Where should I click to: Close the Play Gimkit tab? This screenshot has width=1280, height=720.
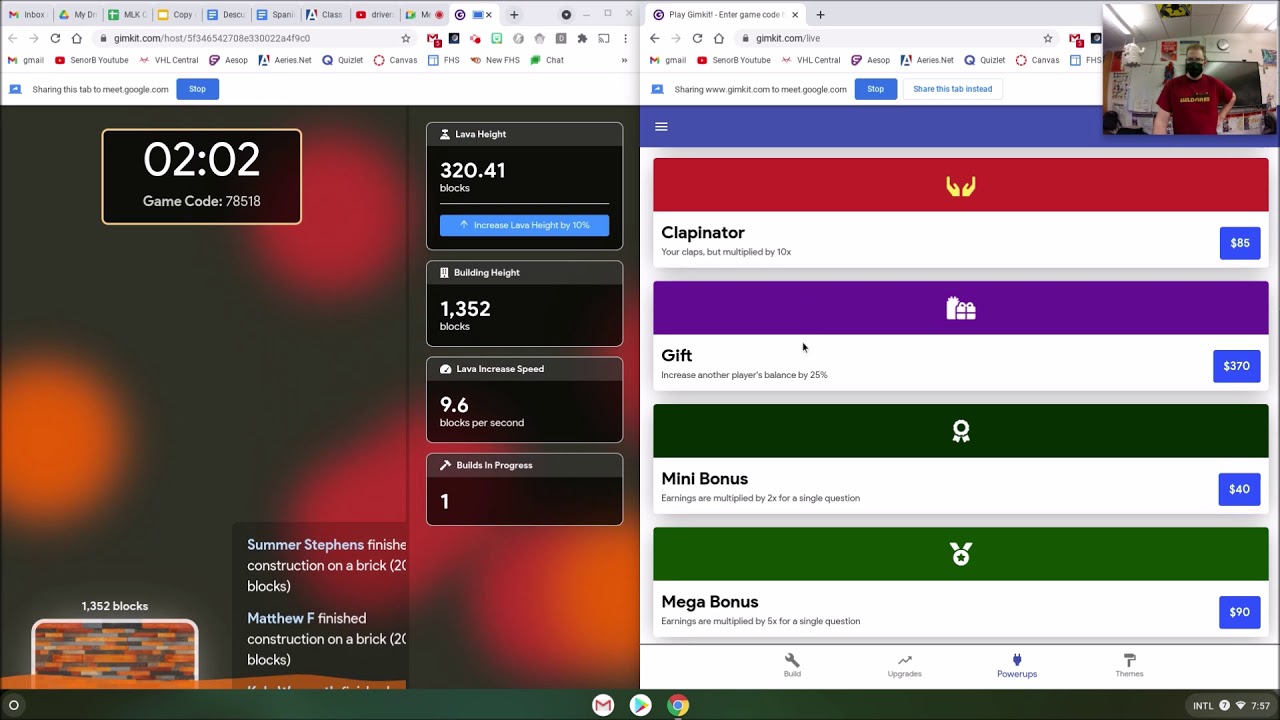pos(795,15)
